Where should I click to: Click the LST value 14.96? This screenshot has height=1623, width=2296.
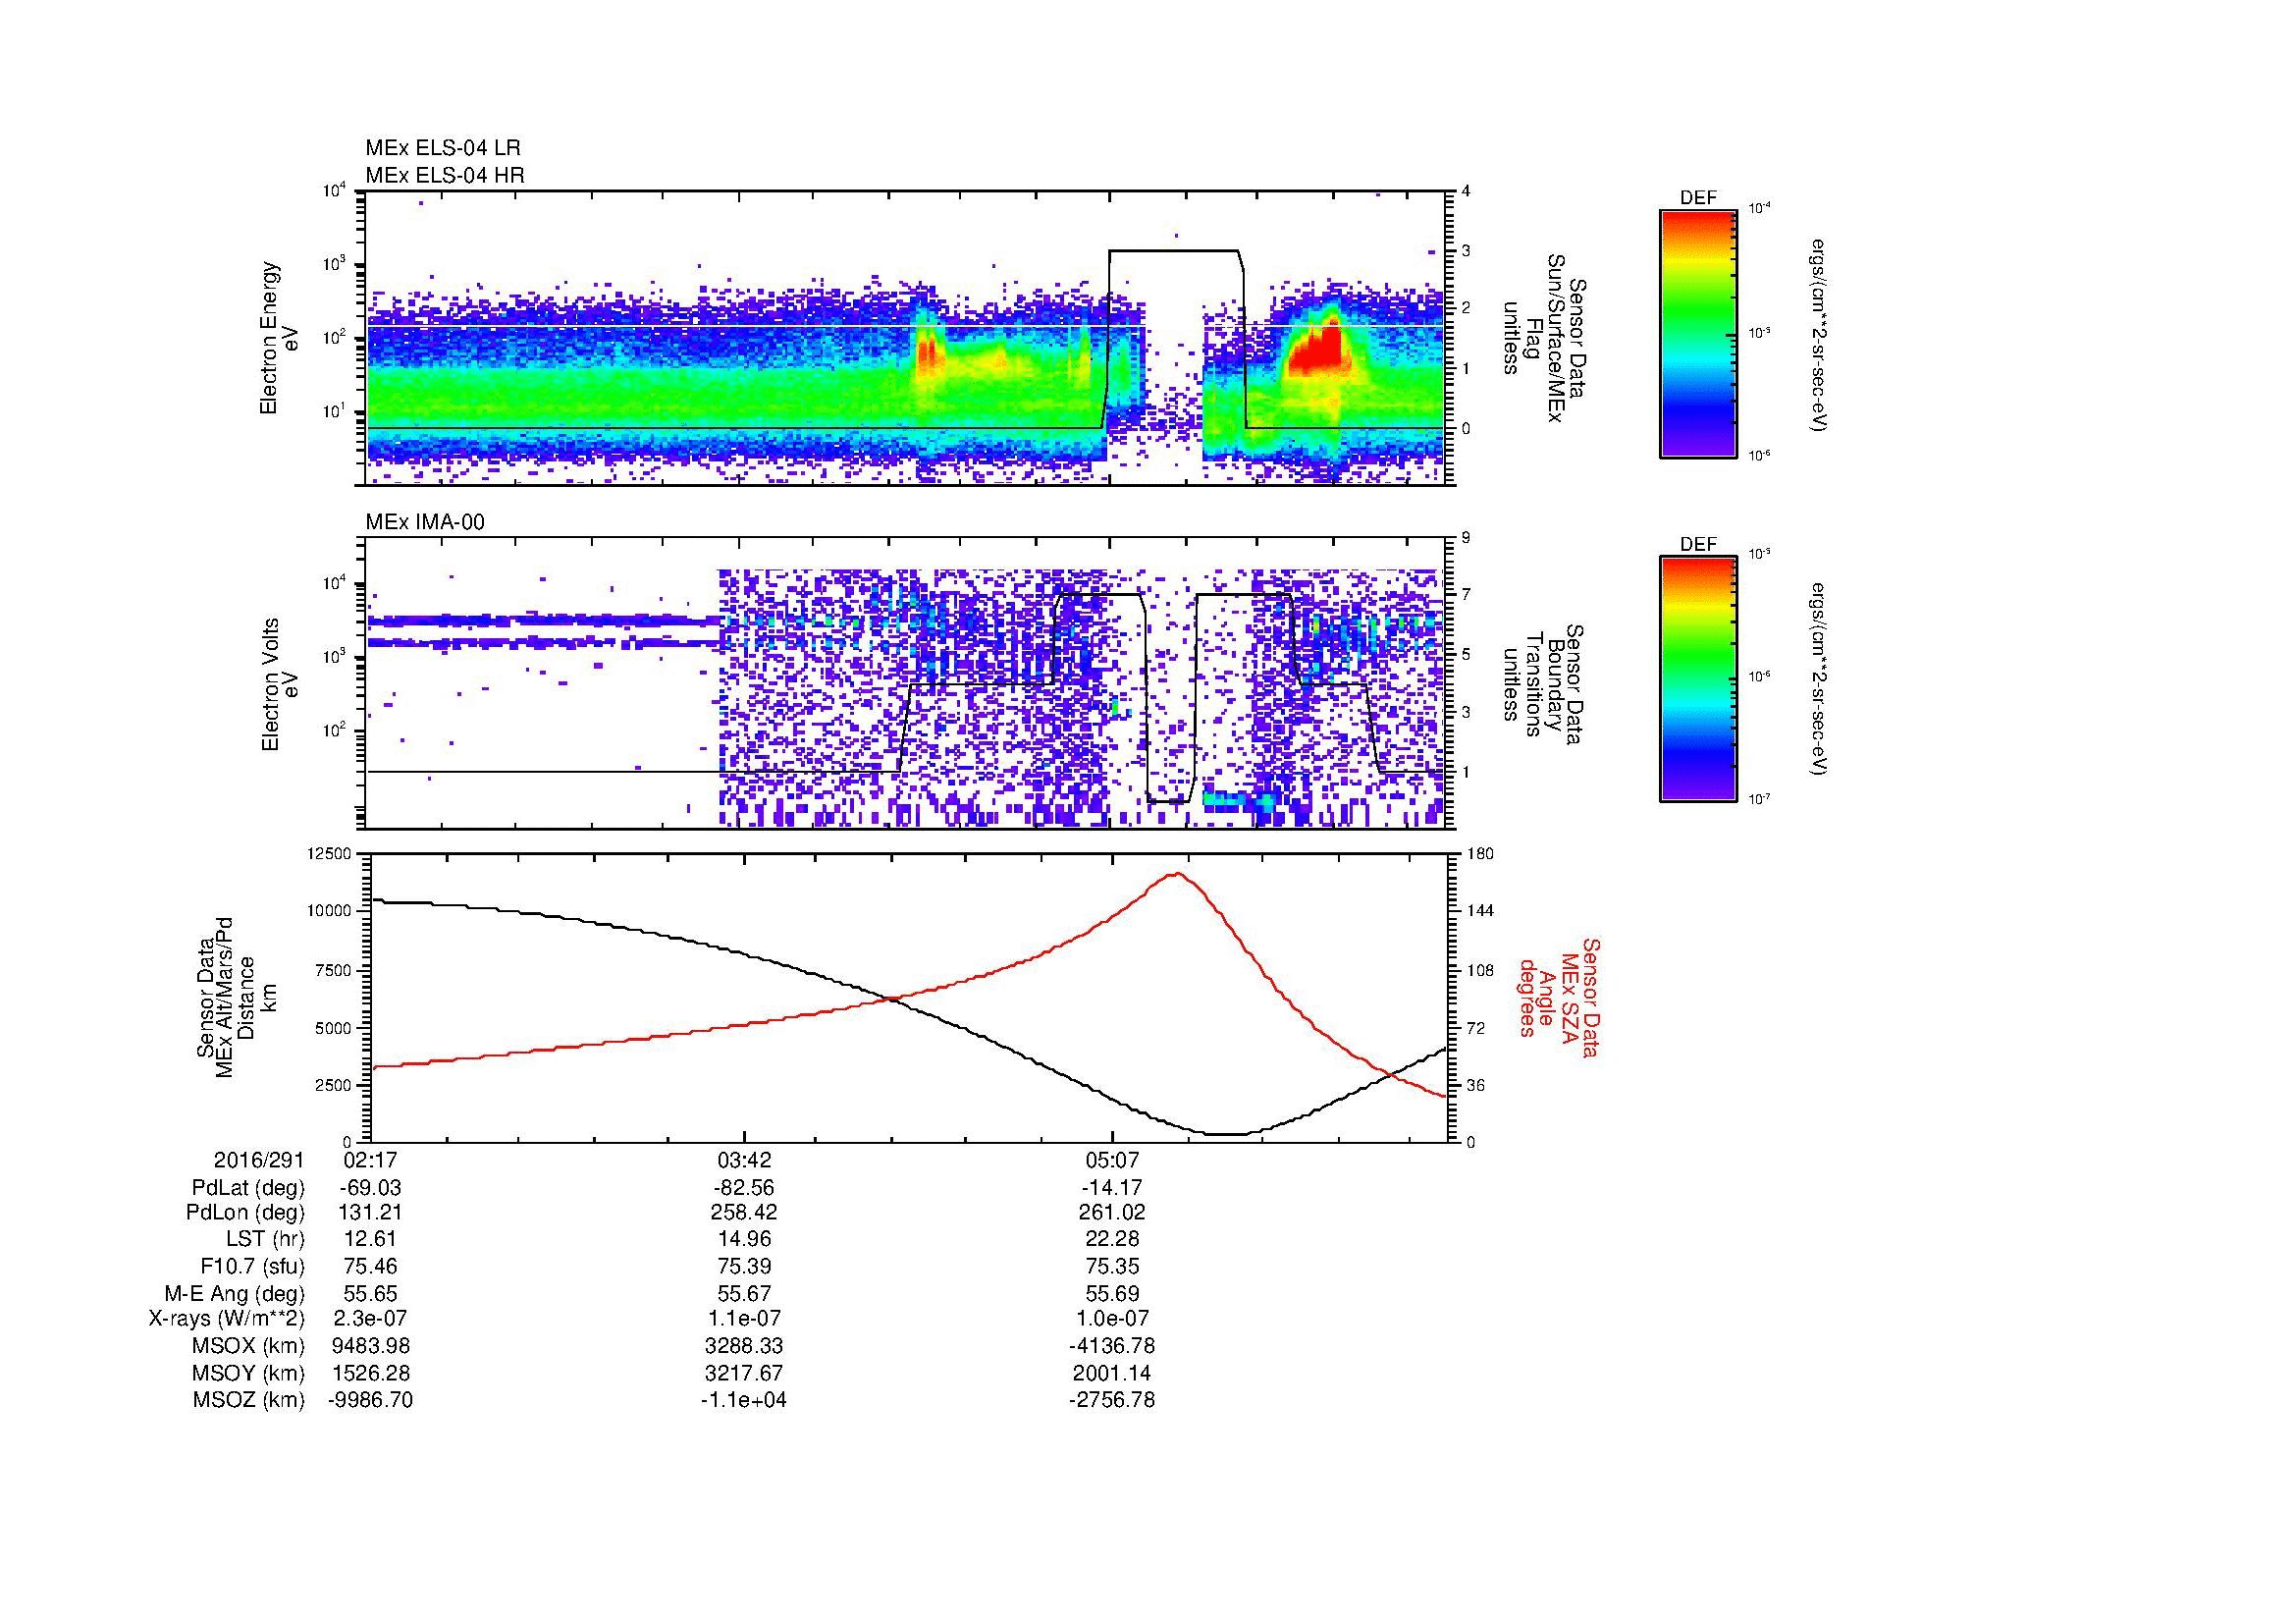click(744, 1239)
